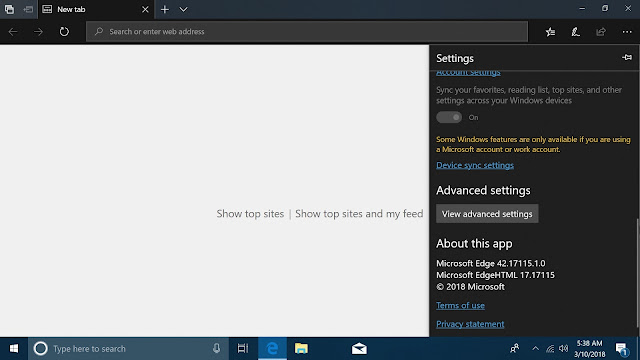The width and height of the screenshot is (640, 360).
Task: Click Show top sites
Action: 250,214
